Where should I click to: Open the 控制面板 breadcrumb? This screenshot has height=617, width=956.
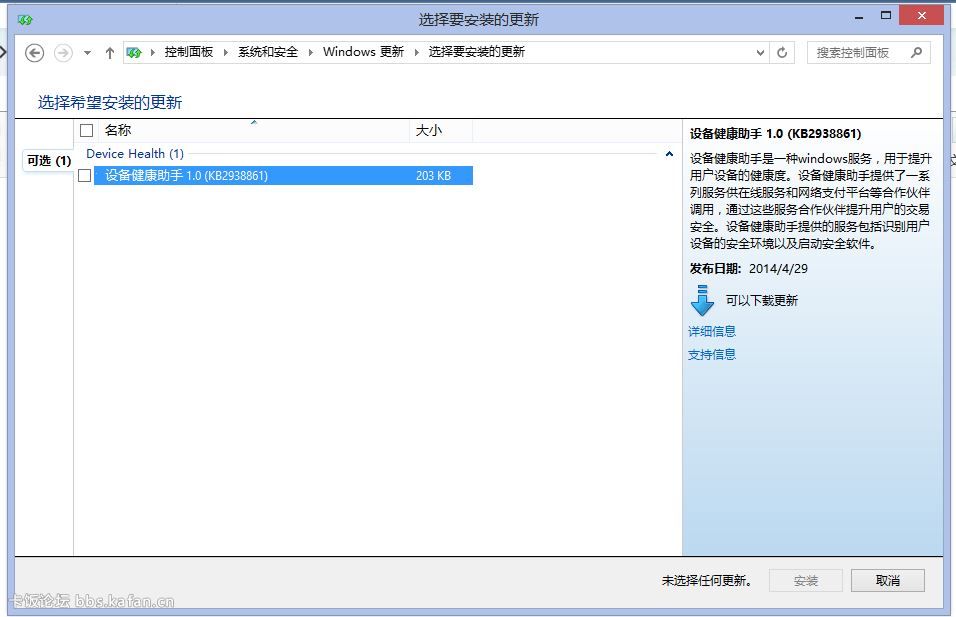click(x=189, y=52)
